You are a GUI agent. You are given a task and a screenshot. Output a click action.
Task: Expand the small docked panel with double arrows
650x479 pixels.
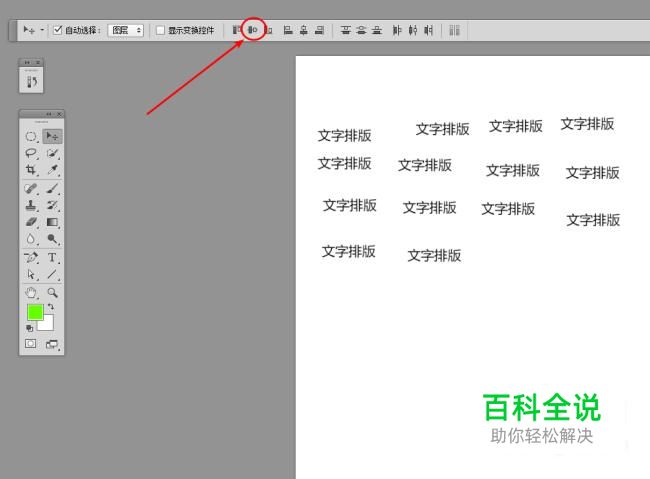click(27, 63)
